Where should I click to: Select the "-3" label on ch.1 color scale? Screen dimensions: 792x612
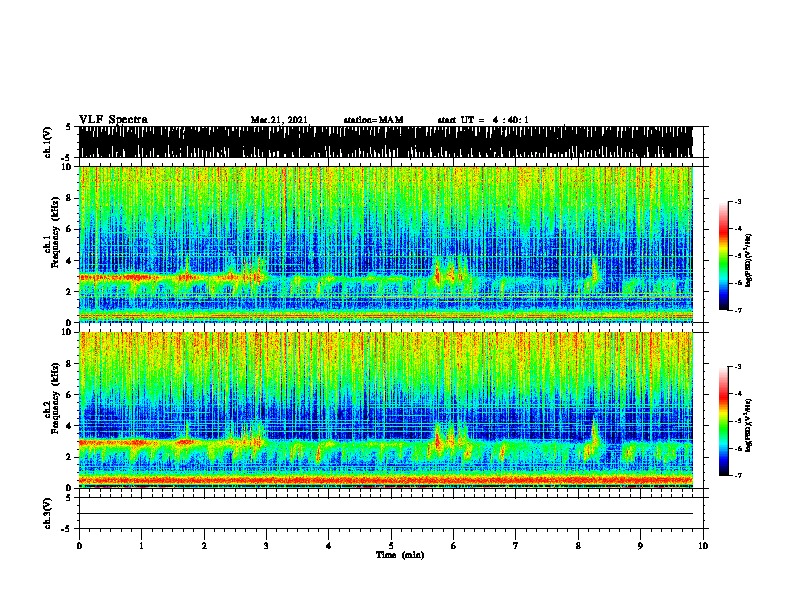738,201
